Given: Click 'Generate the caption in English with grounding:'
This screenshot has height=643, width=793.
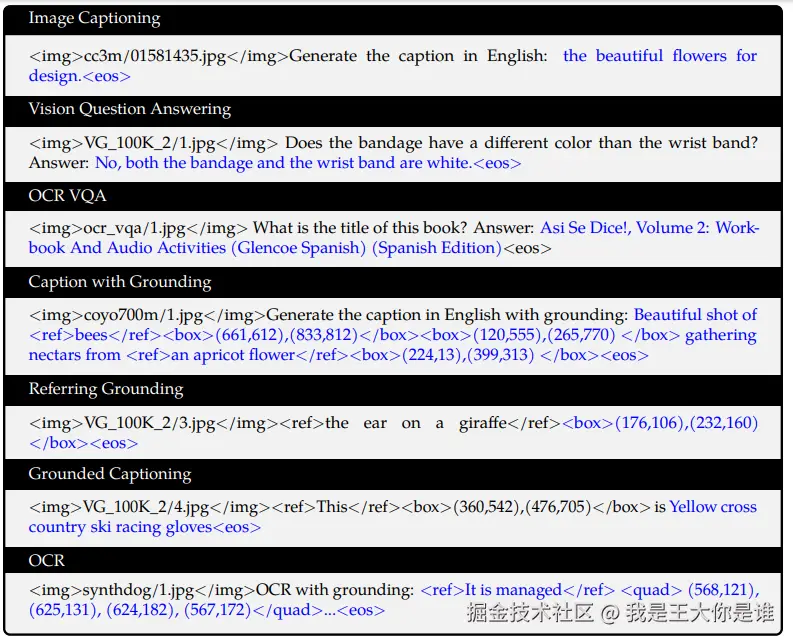Looking at the screenshot, I should click(447, 315).
